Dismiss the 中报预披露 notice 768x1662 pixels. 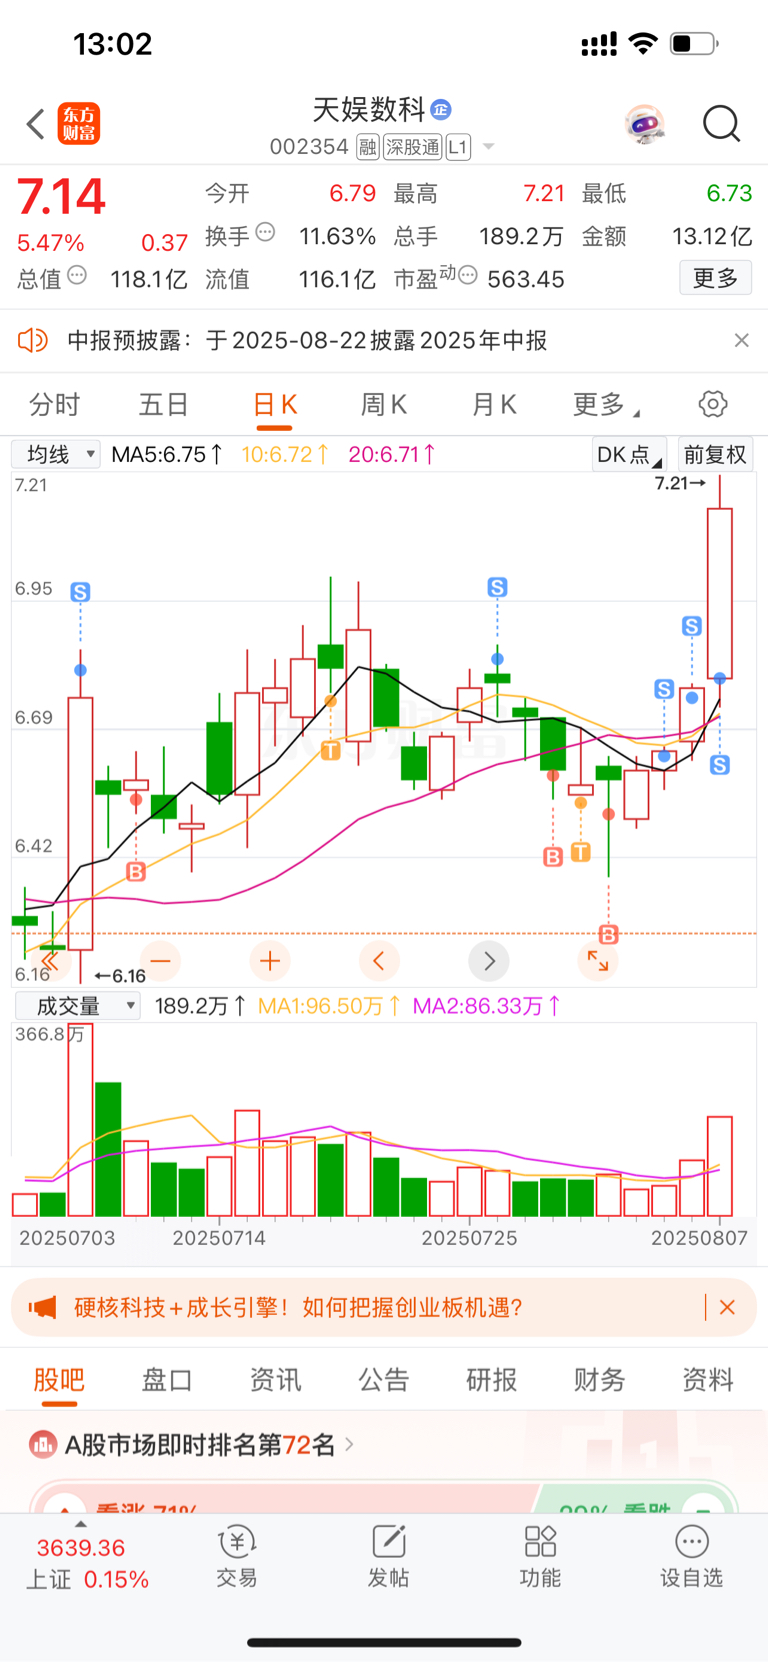(741, 340)
